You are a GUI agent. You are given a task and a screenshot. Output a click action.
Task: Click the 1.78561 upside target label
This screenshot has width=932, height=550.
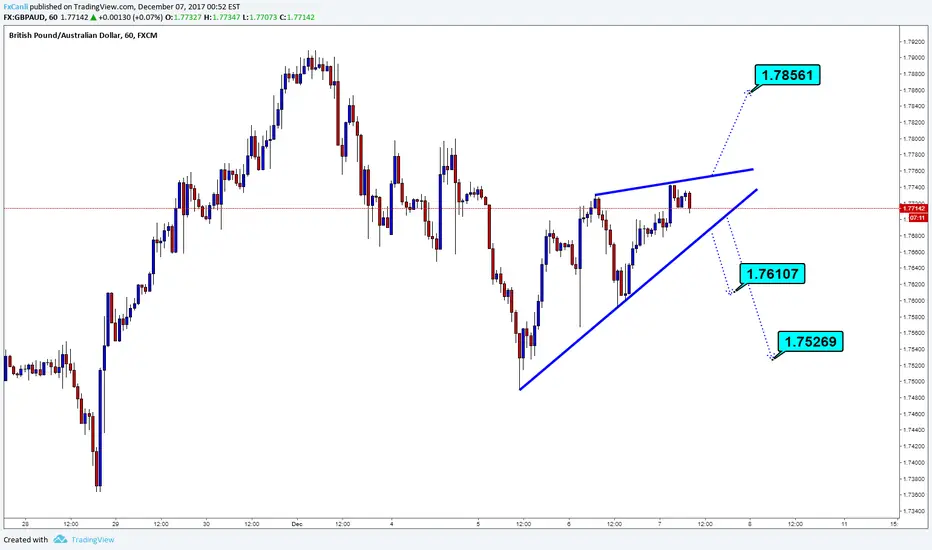tap(788, 75)
